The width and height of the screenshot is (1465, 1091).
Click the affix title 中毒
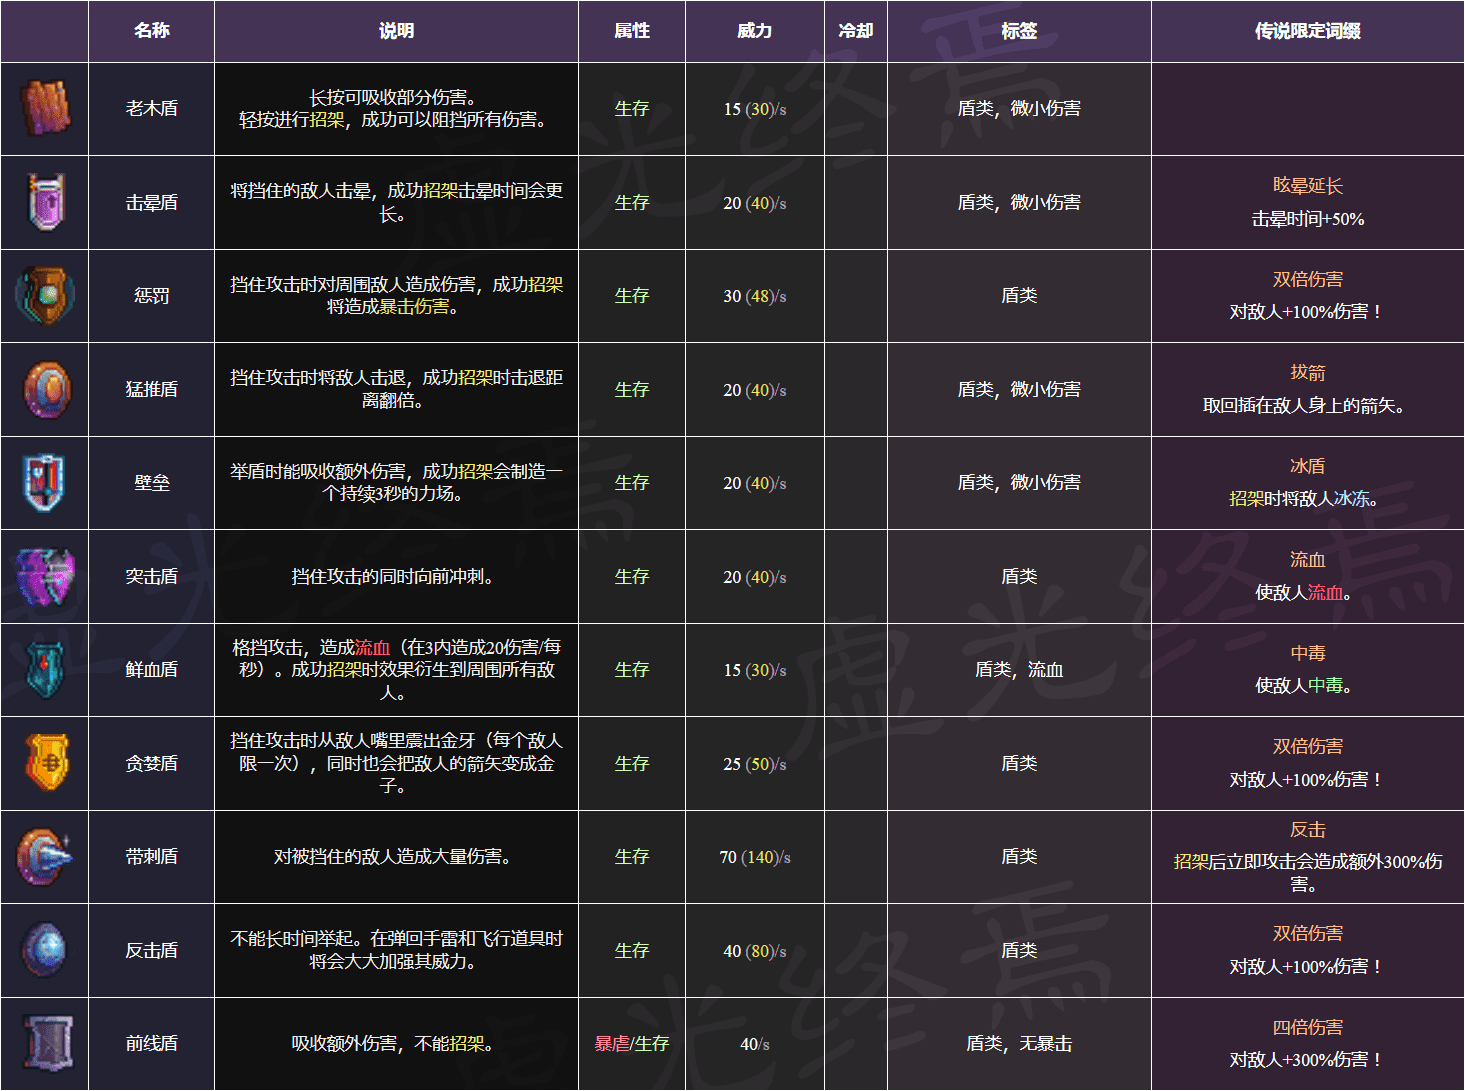pyautogui.click(x=1307, y=653)
